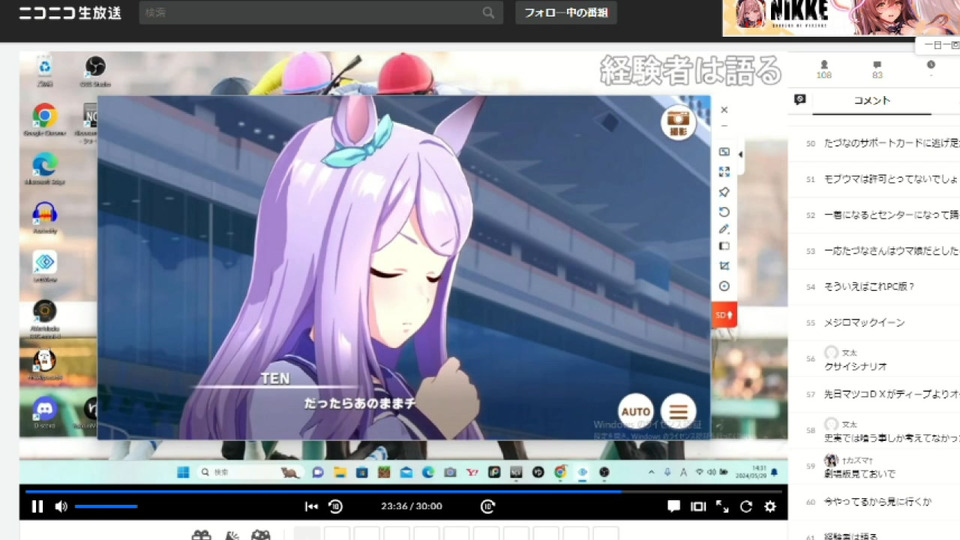Adjust the blue volume slider
Viewport: 960px width, 540px height.
[x=106, y=506]
